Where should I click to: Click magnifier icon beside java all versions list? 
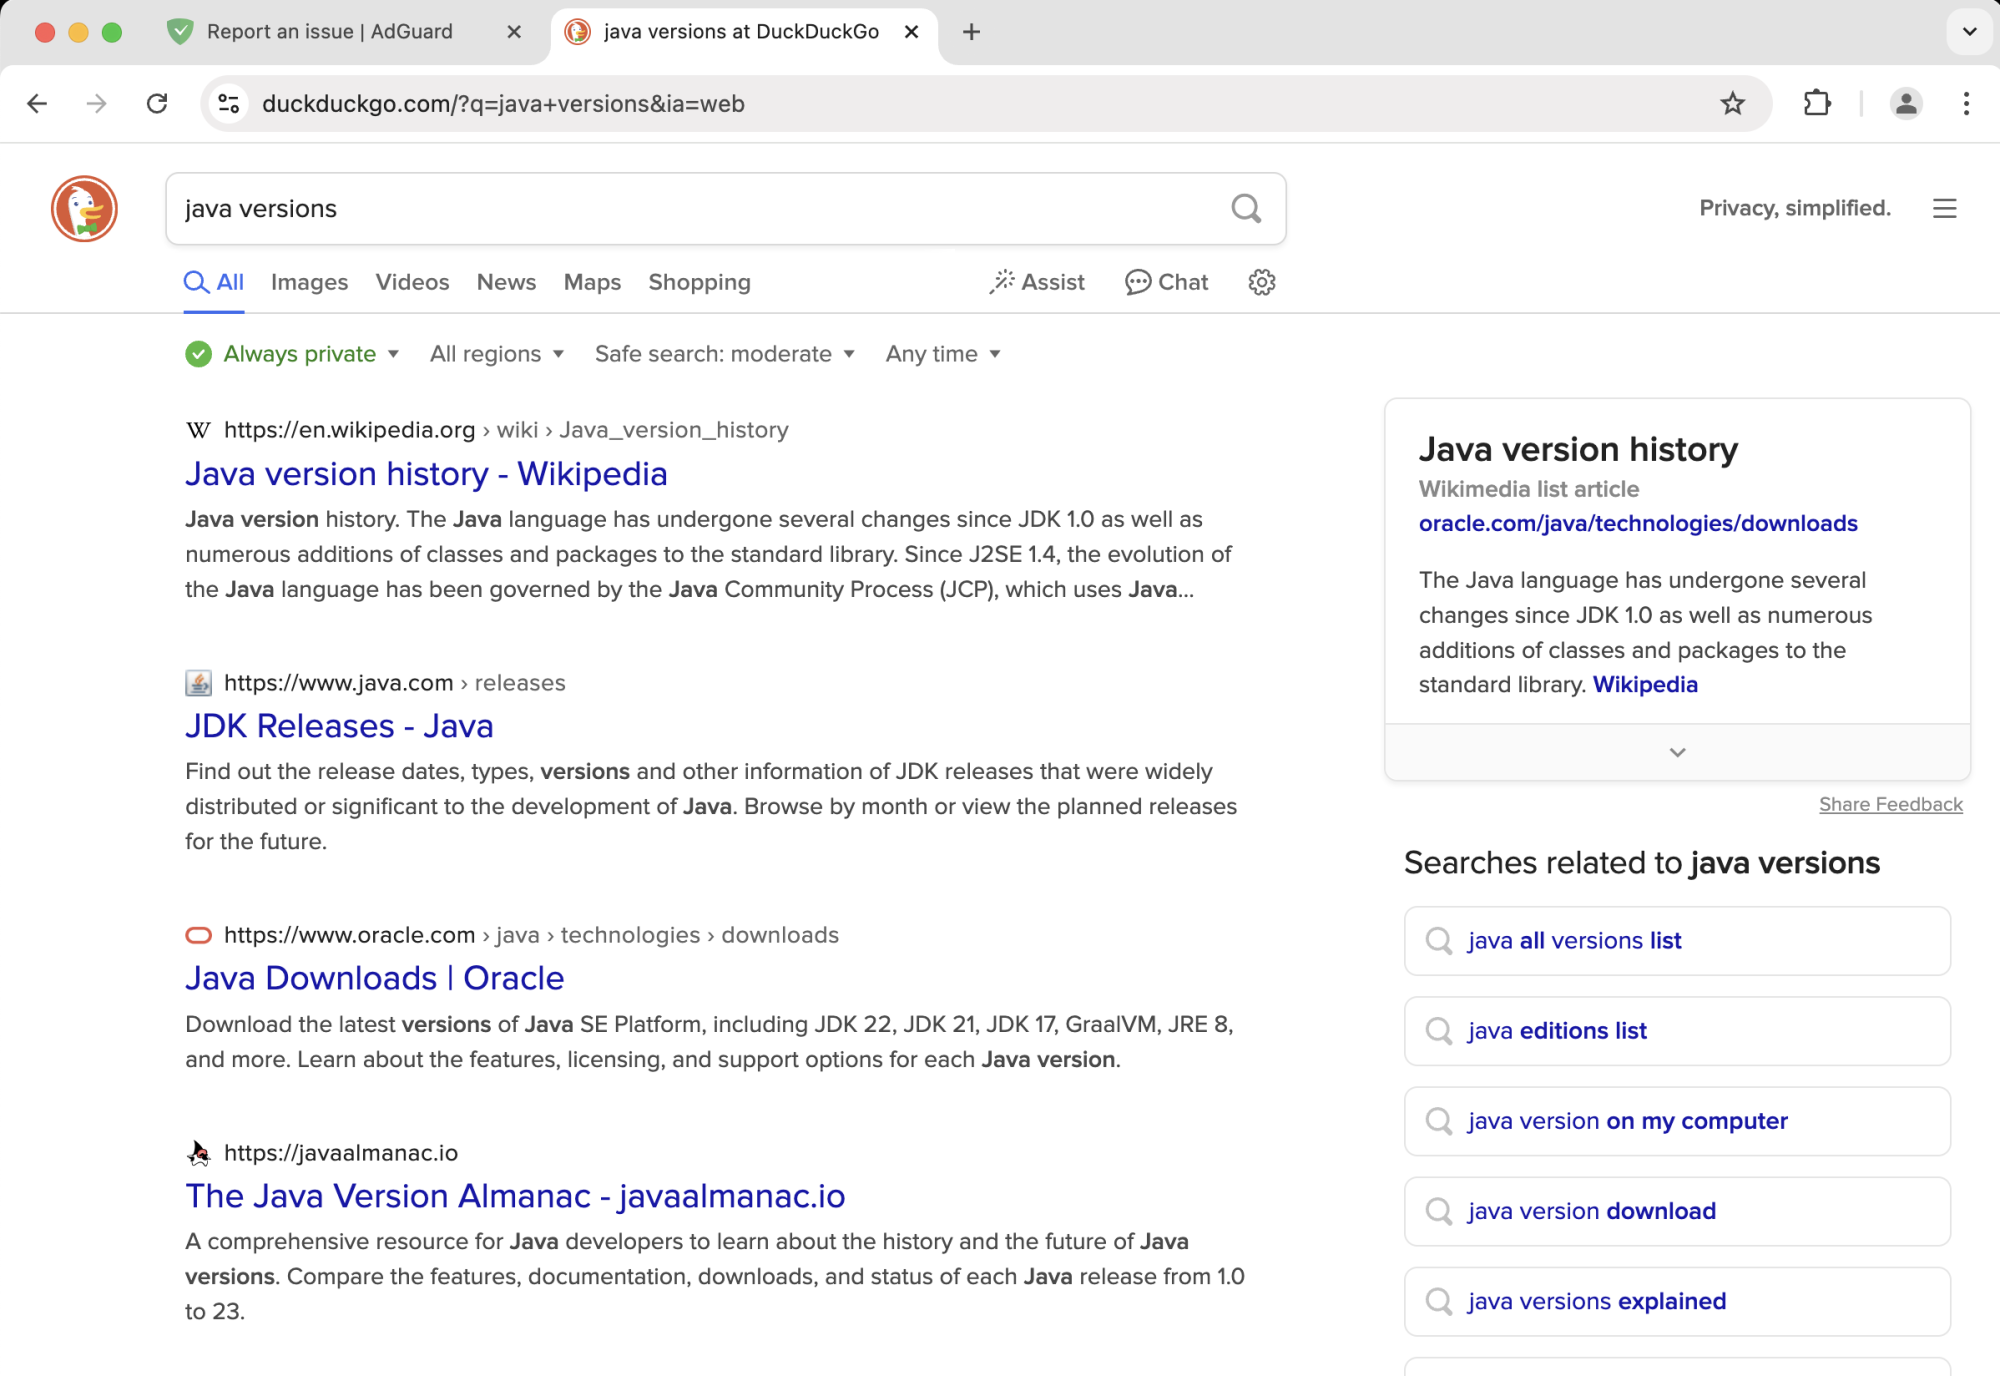pos(1438,941)
